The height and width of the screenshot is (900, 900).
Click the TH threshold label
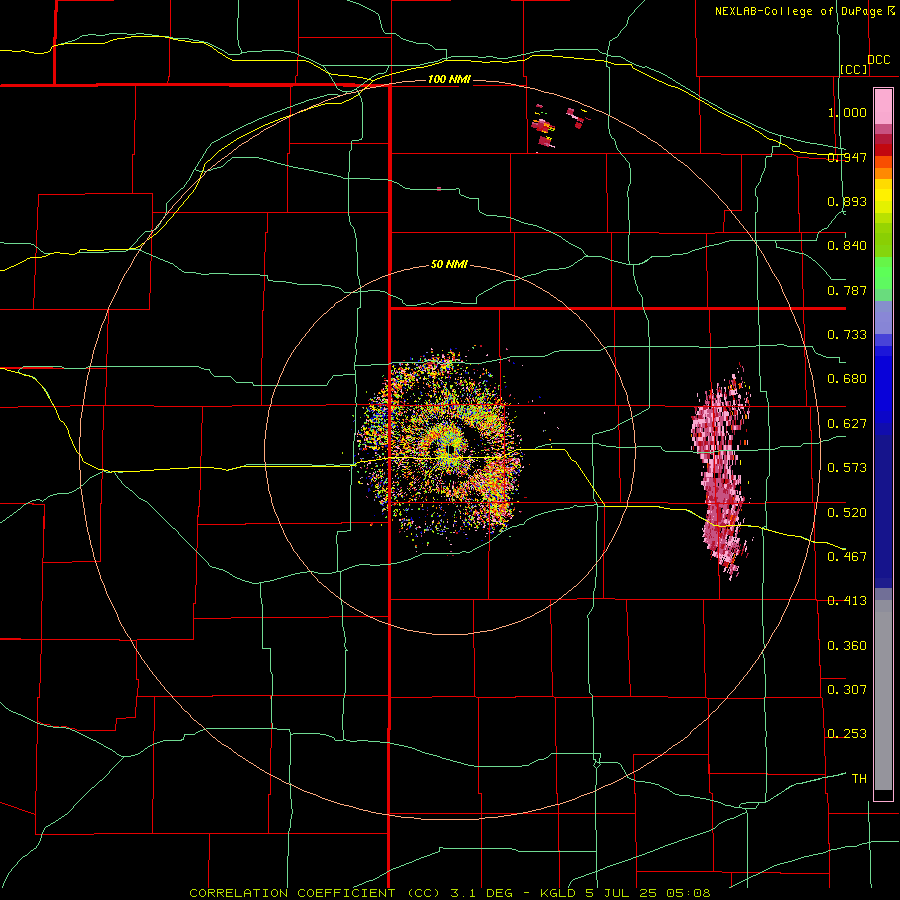(x=859, y=779)
